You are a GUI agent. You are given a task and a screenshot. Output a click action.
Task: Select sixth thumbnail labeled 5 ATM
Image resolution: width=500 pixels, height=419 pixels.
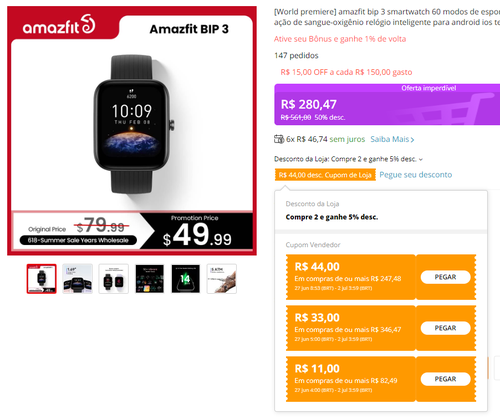222,279
